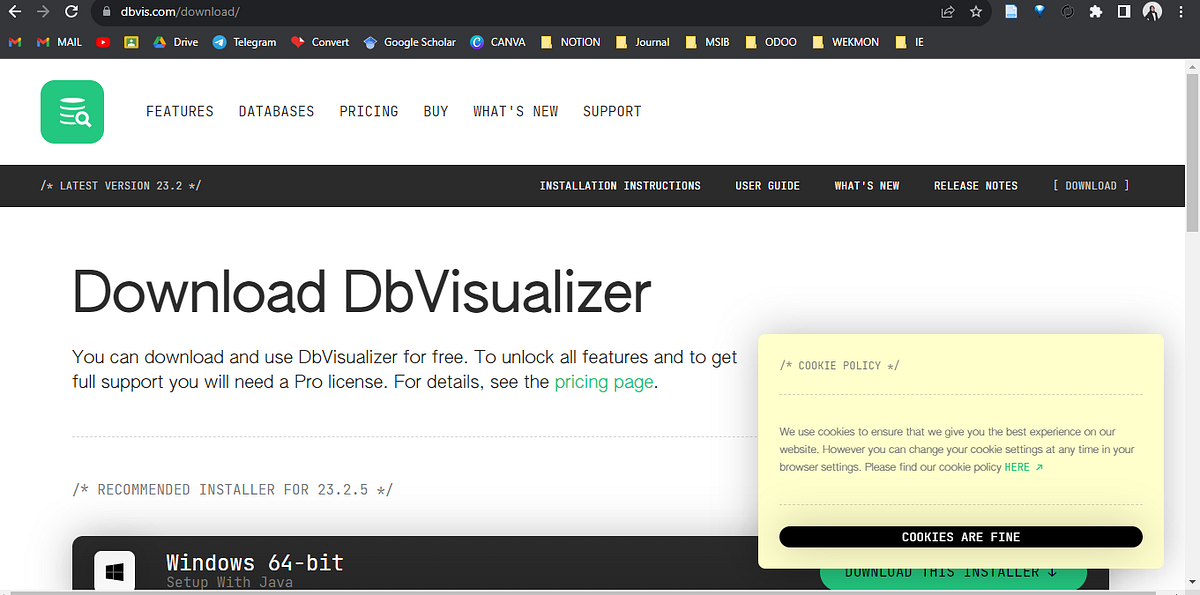Image resolution: width=1200 pixels, height=595 pixels.
Task: Switch to the PRICING section
Action: pos(368,111)
